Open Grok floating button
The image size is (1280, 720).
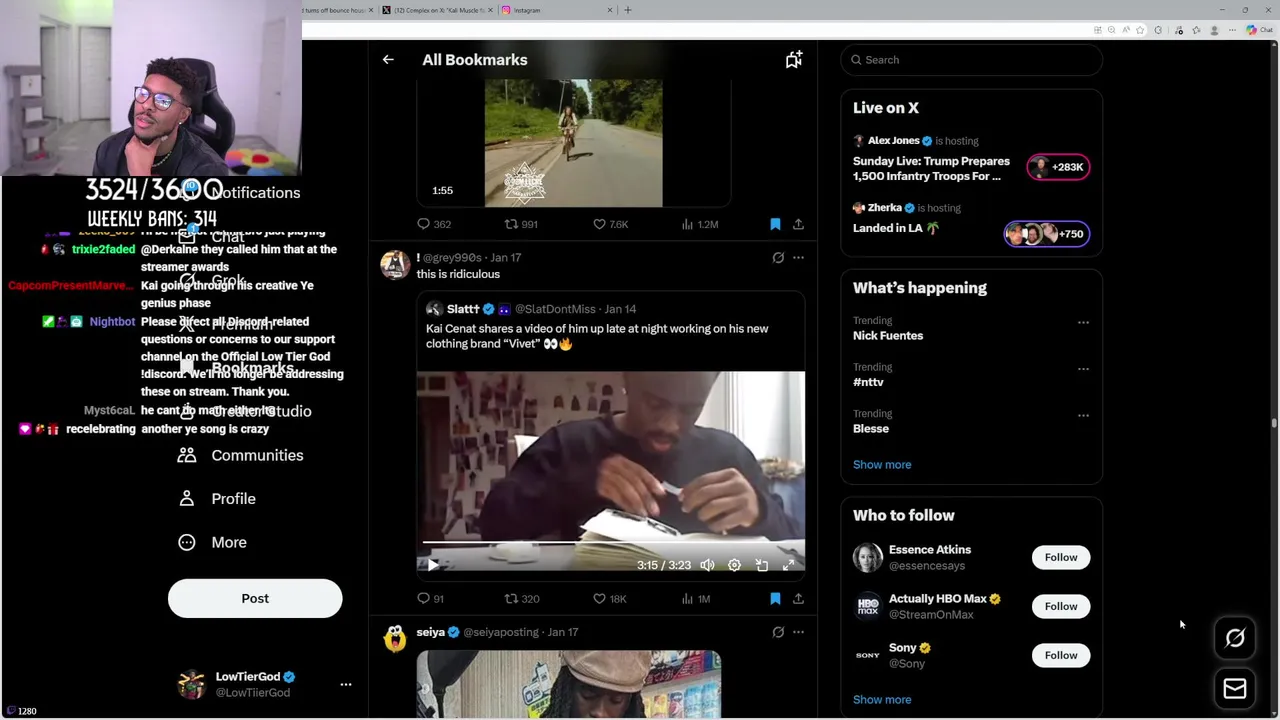(x=1235, y=638)
